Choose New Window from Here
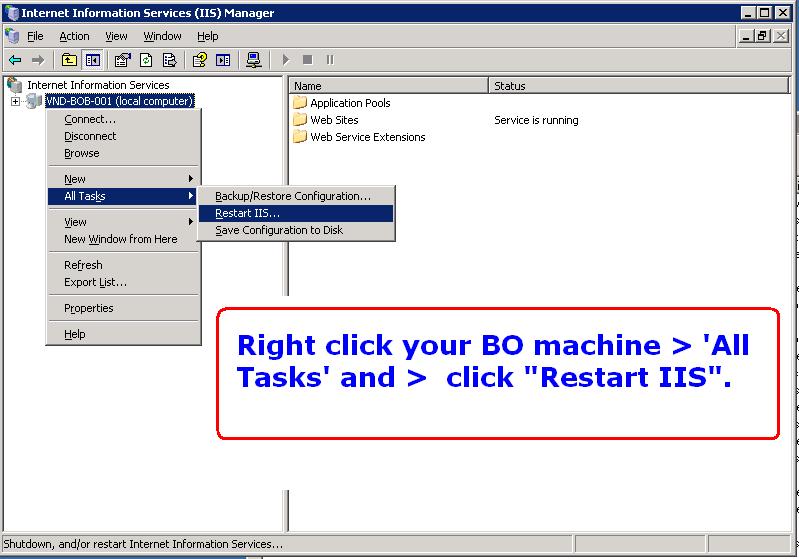The height and width of the screenshot is (559, 799). pos(123,239)
